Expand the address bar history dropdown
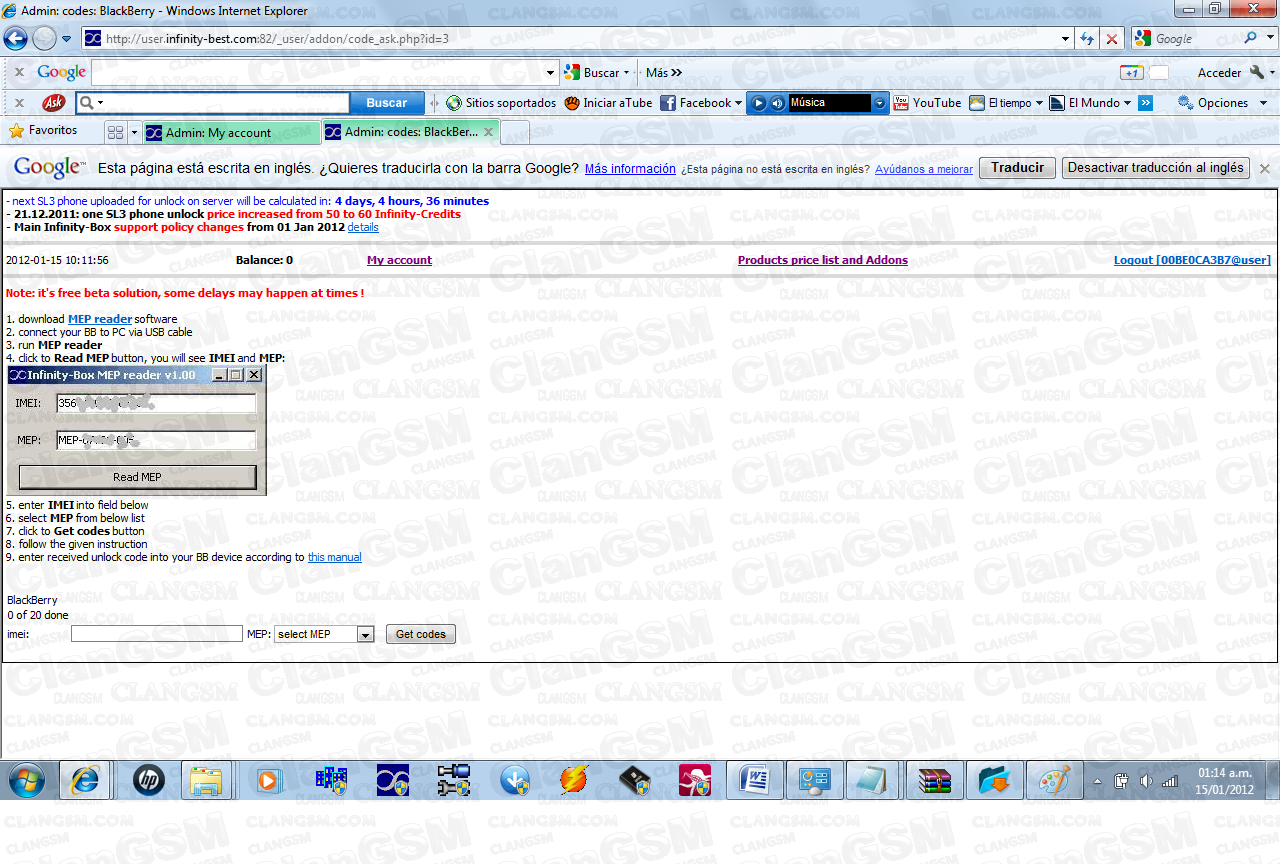1280x864 pixels. pos(1066,39)
